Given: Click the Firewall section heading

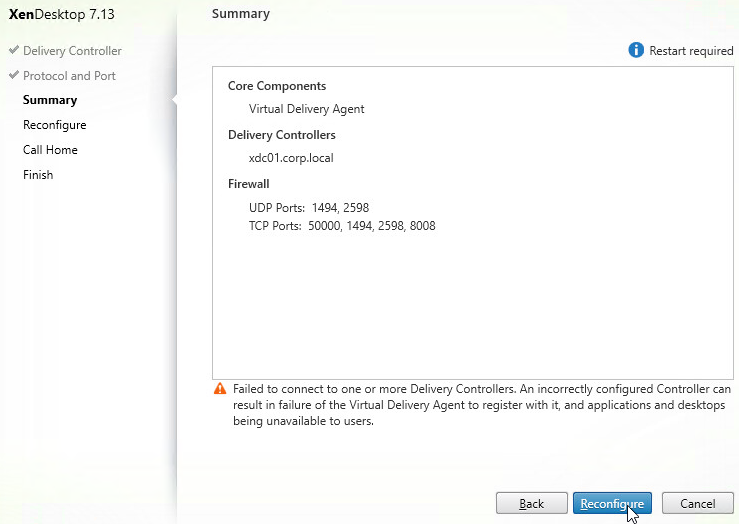Looking at the screenshot, I should (248, 184).
